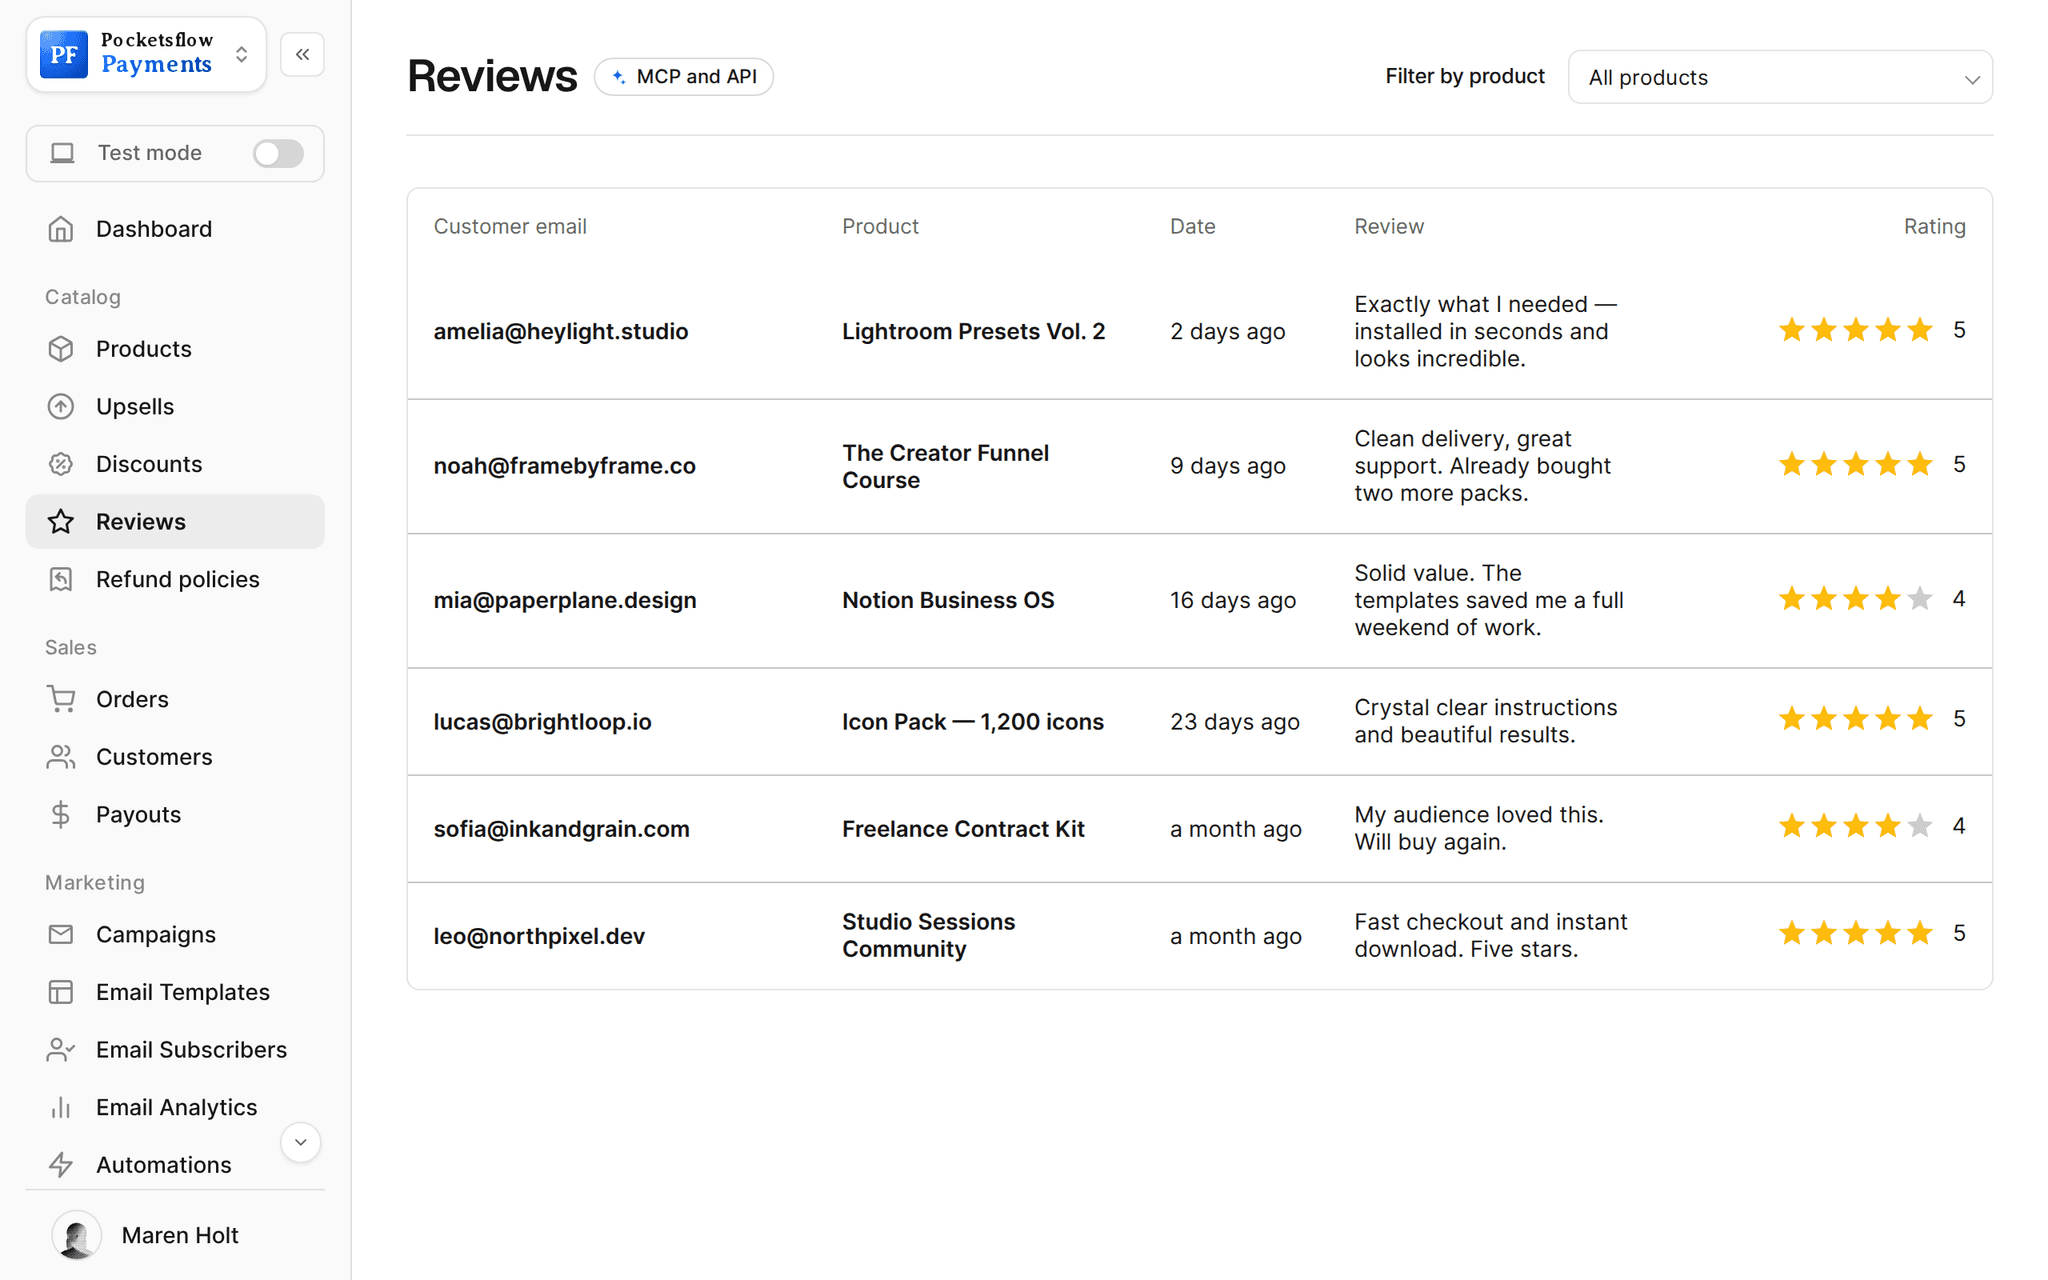The height and width of the screenshot is (1280, 2048).
Task: Toggle the Test mode switch
Action: coord(278,153)
